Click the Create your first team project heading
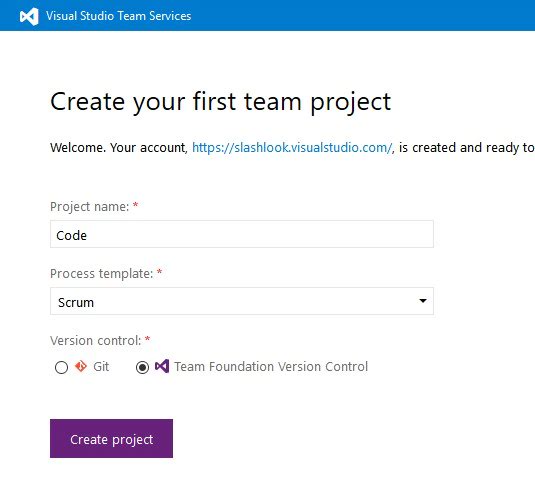 point(220,102)
